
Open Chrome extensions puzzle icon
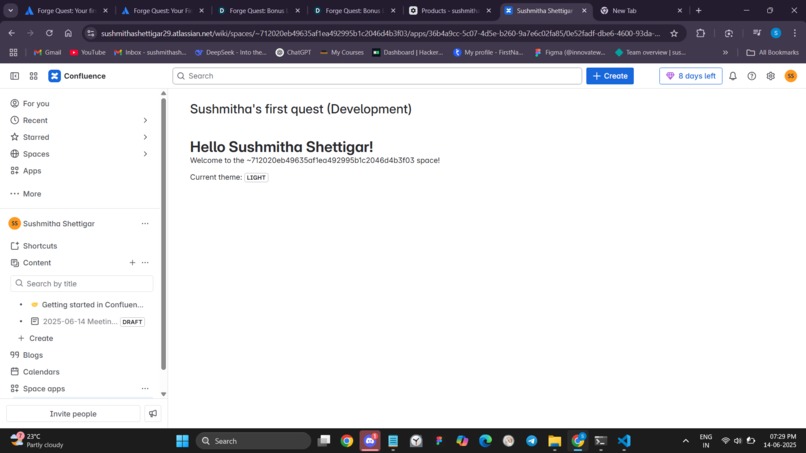[701, 33]
